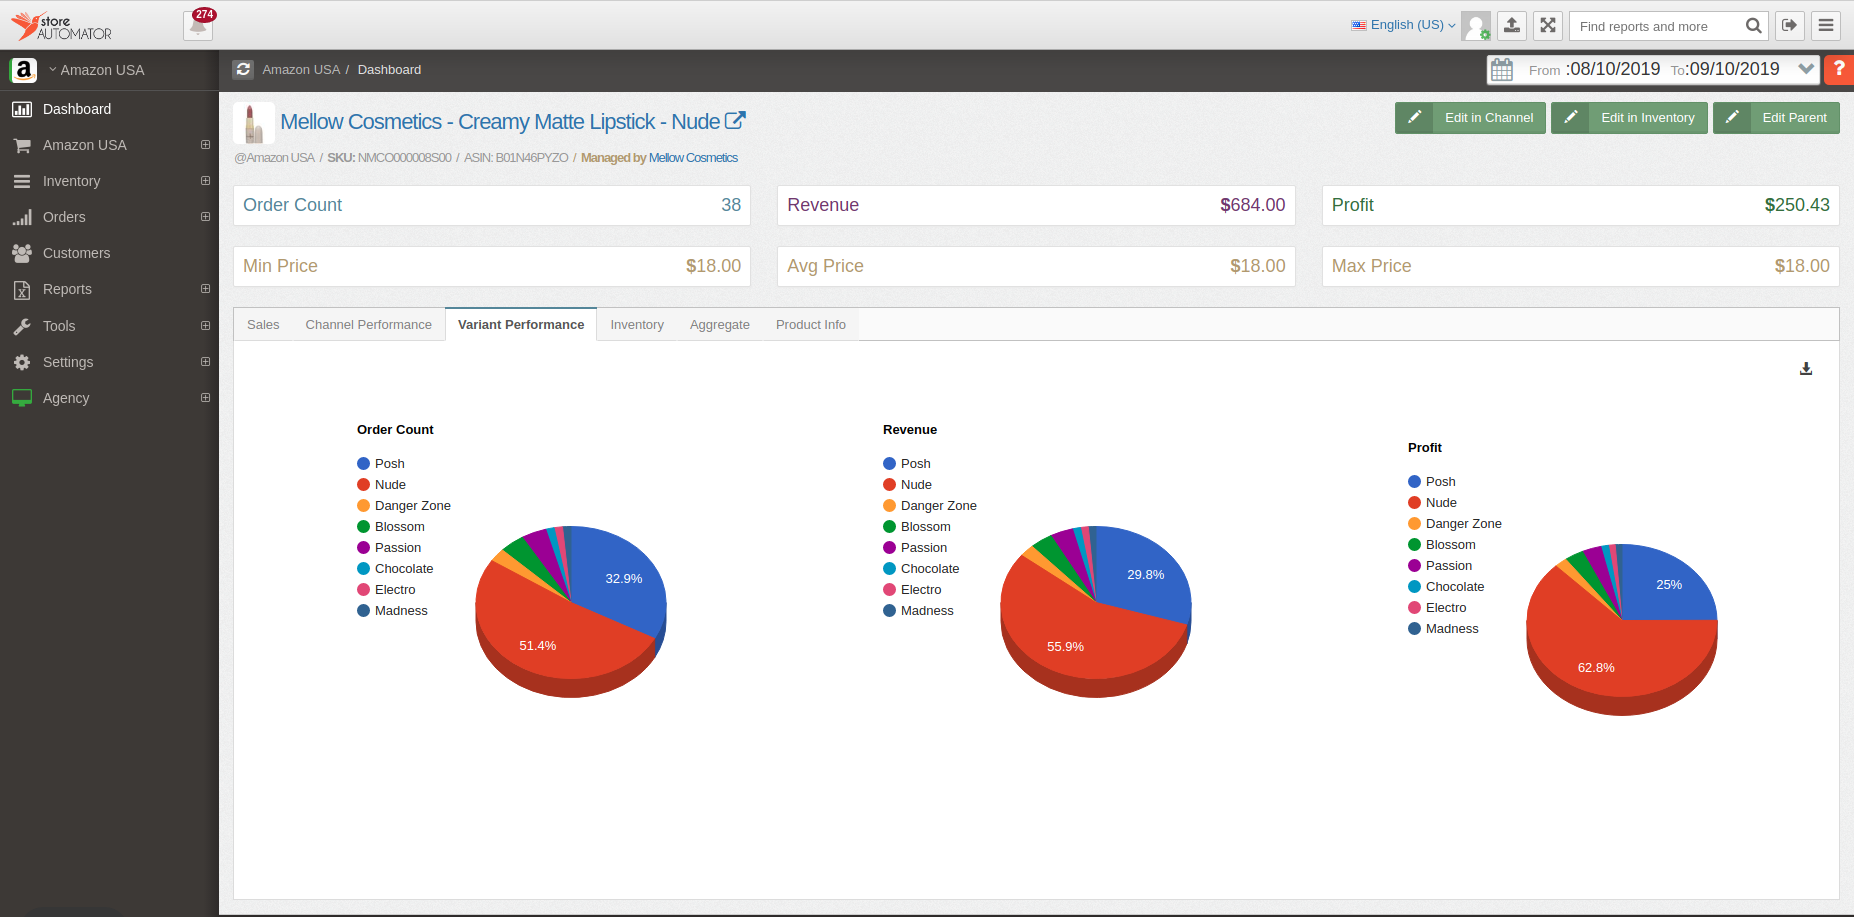
Task: Click the user profile avatar icon
Action: point(1476,26)
